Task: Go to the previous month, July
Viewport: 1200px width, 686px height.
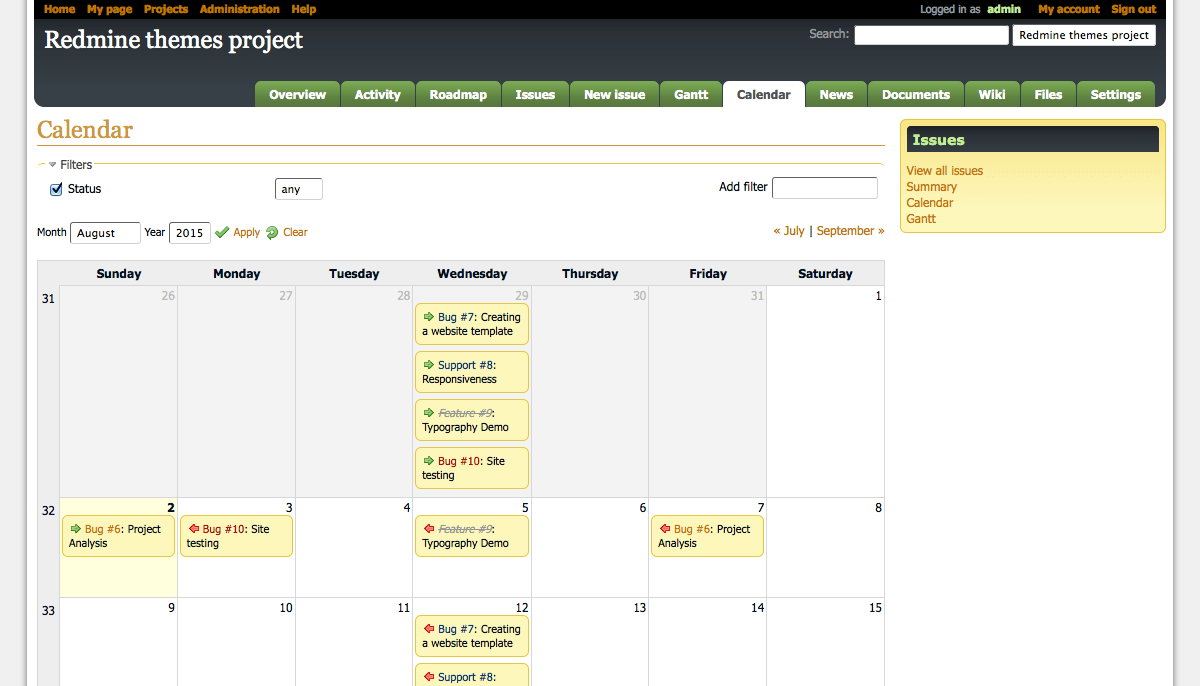Action: 789,231
